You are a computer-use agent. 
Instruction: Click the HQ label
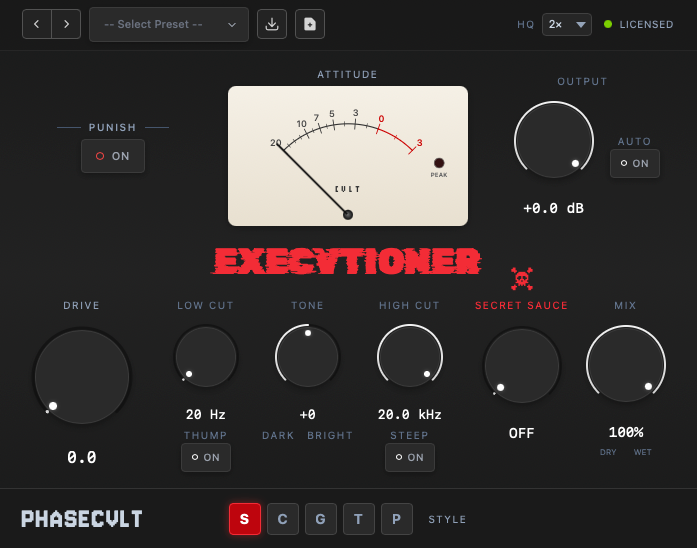pos(525,24)
